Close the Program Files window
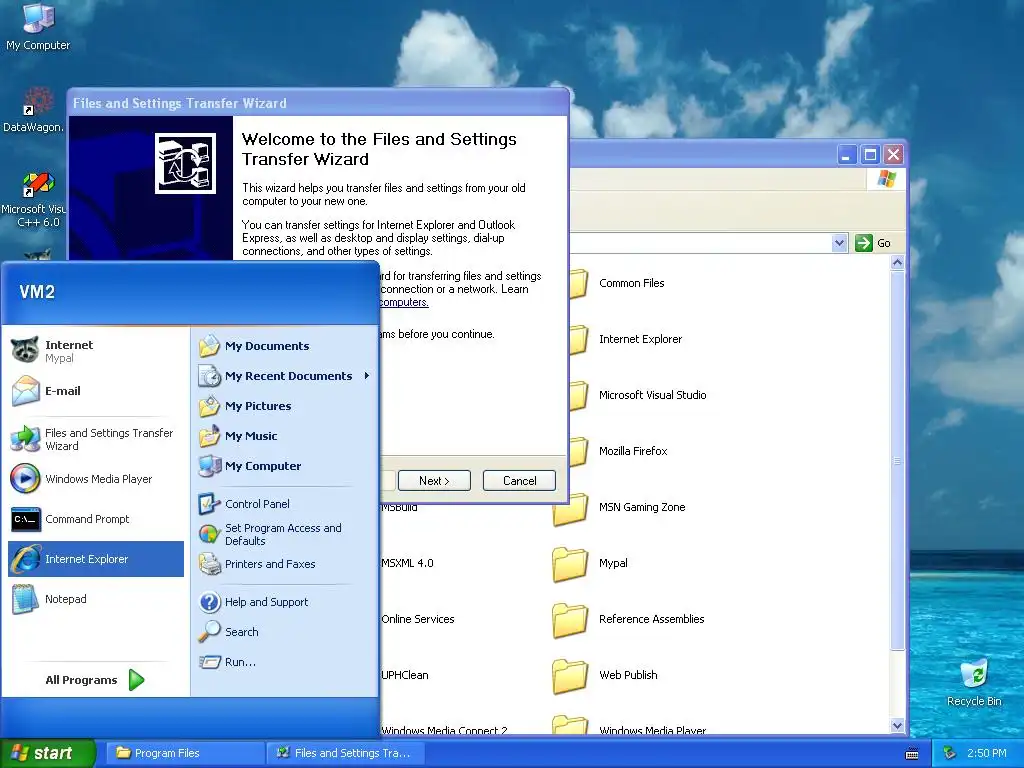Image resolution: width=1024 pixels, height=768 pixels. (x=893, y=155)
